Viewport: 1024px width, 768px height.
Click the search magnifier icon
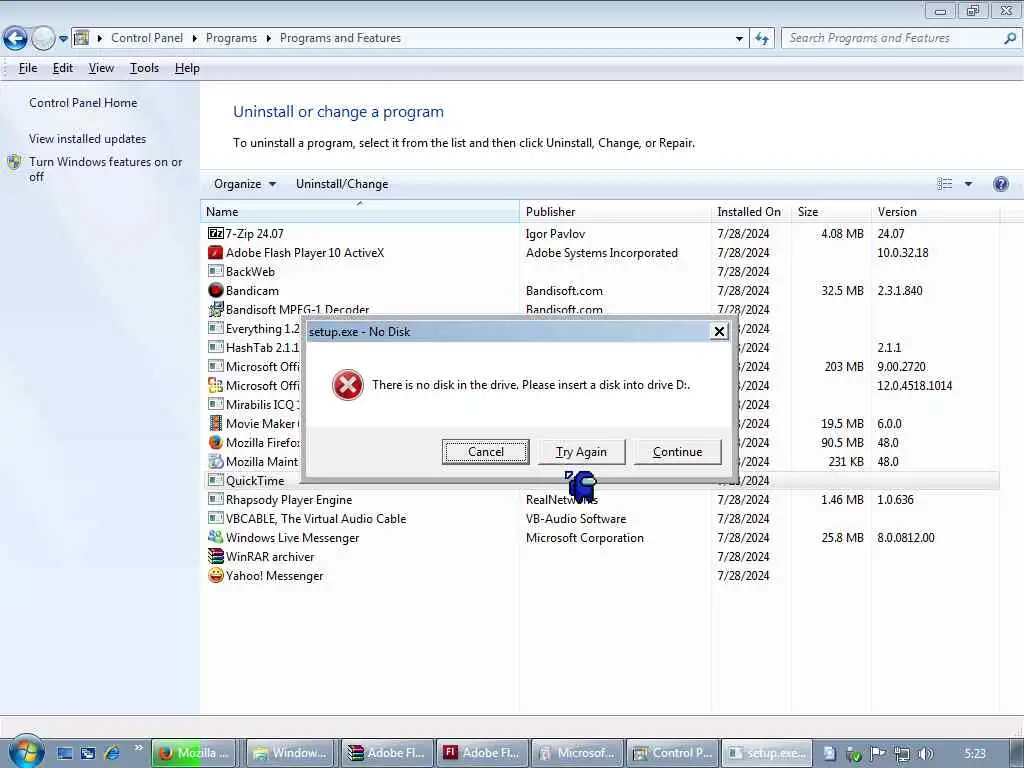(1010, 38)
